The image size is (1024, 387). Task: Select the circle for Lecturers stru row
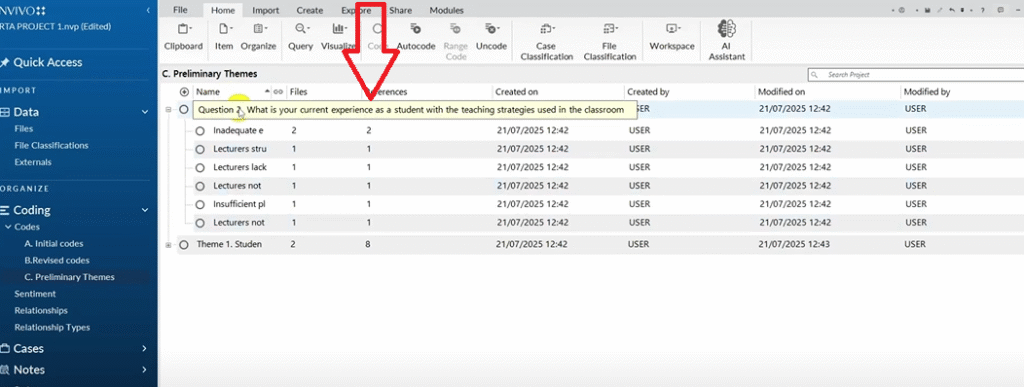click(x=200, y=149)
